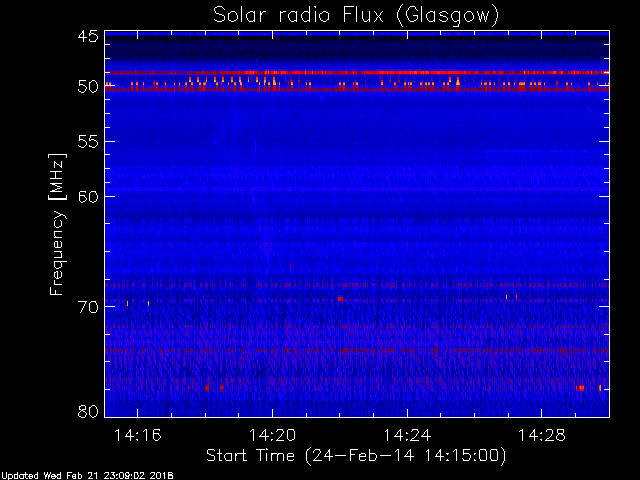Click the '55' frequency tick label
The width and height of the screenshot is (640, 480).
tap(88, 142)
